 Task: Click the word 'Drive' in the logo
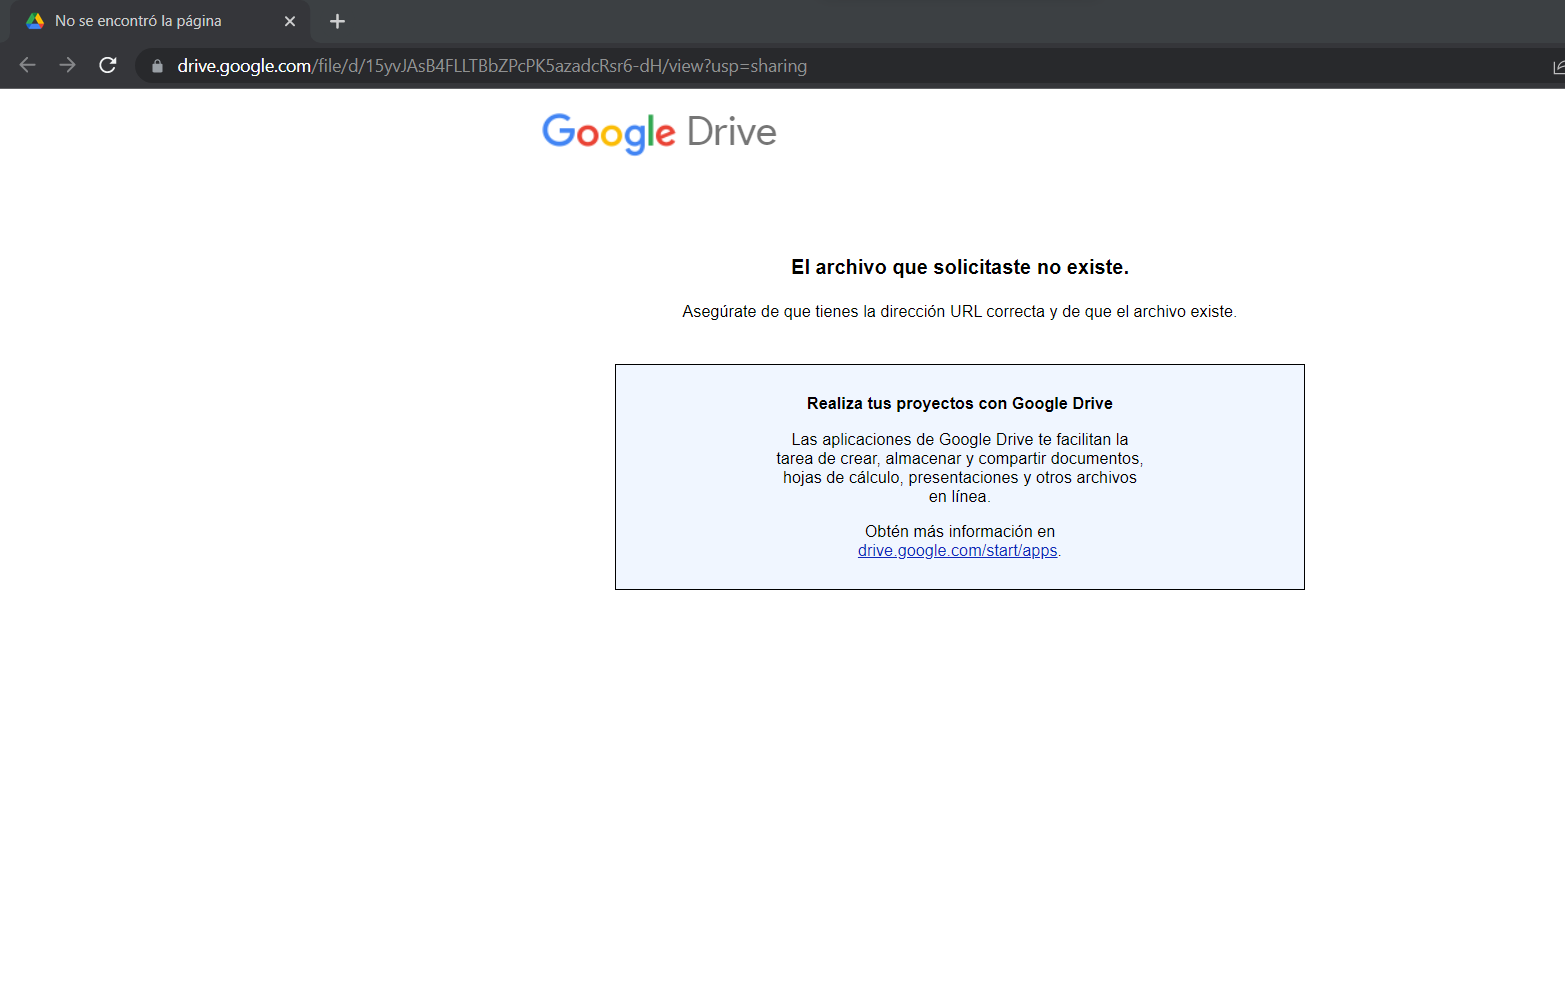tap(731, 131)
